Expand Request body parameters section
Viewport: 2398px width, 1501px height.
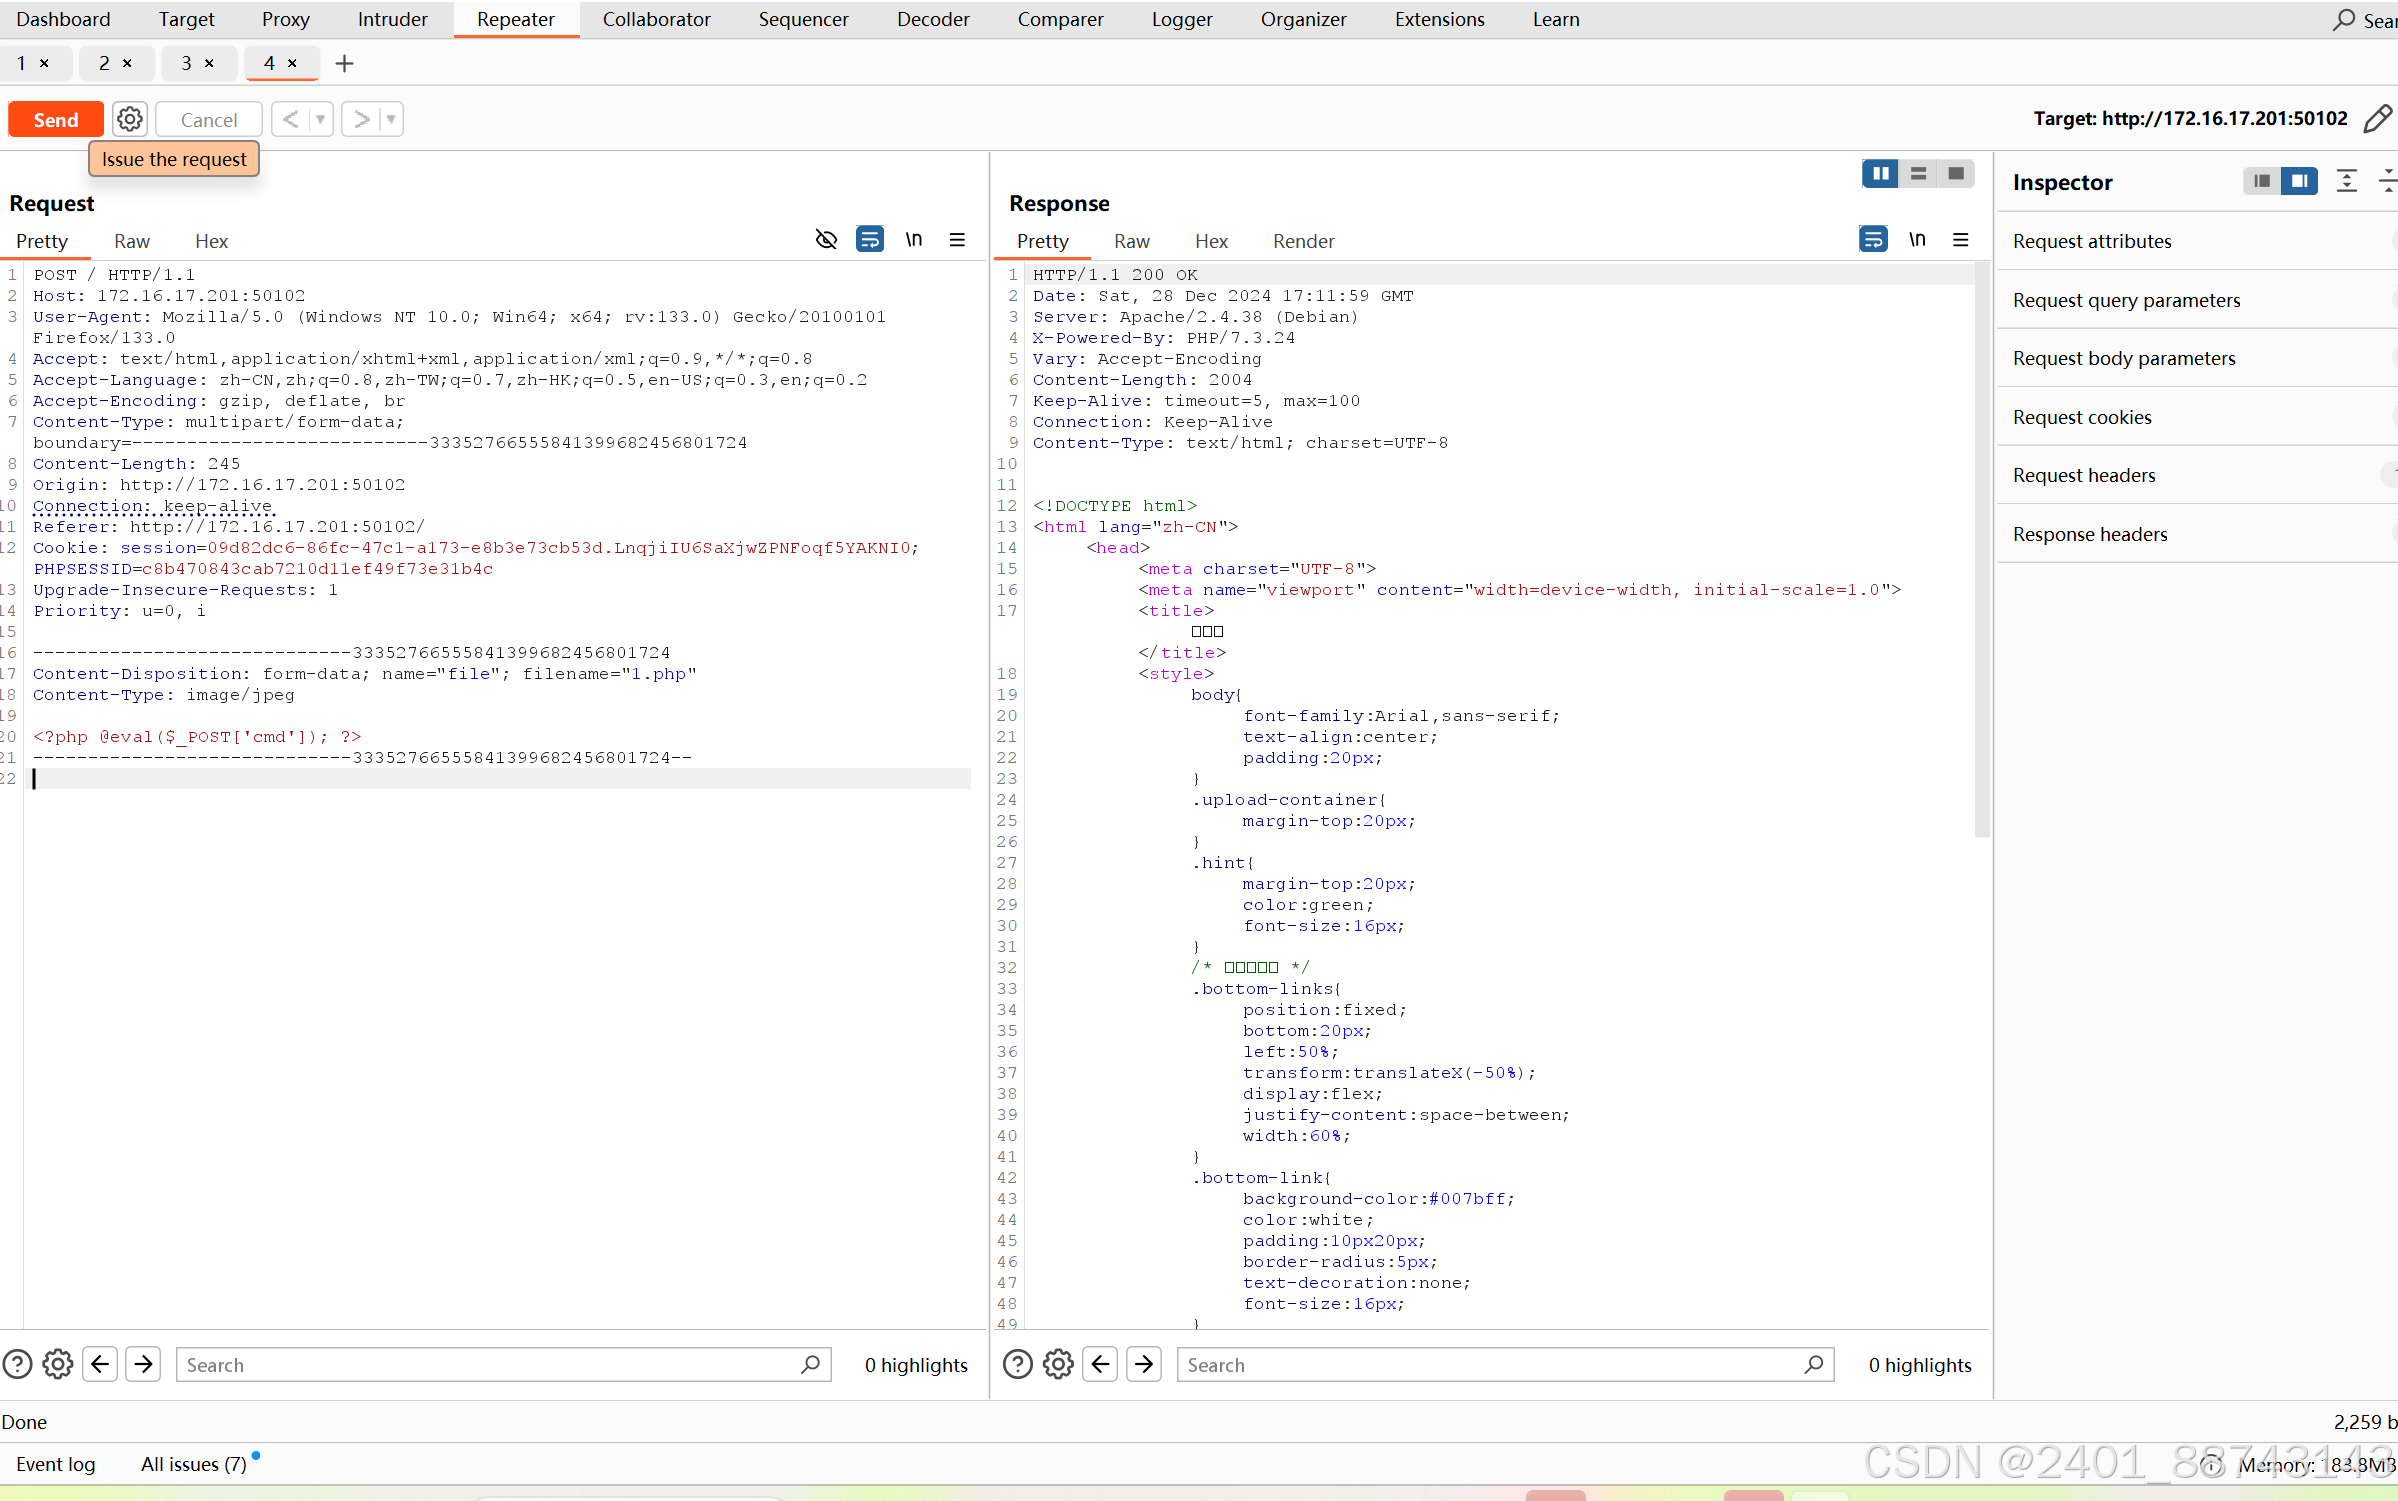(2124, 358)
